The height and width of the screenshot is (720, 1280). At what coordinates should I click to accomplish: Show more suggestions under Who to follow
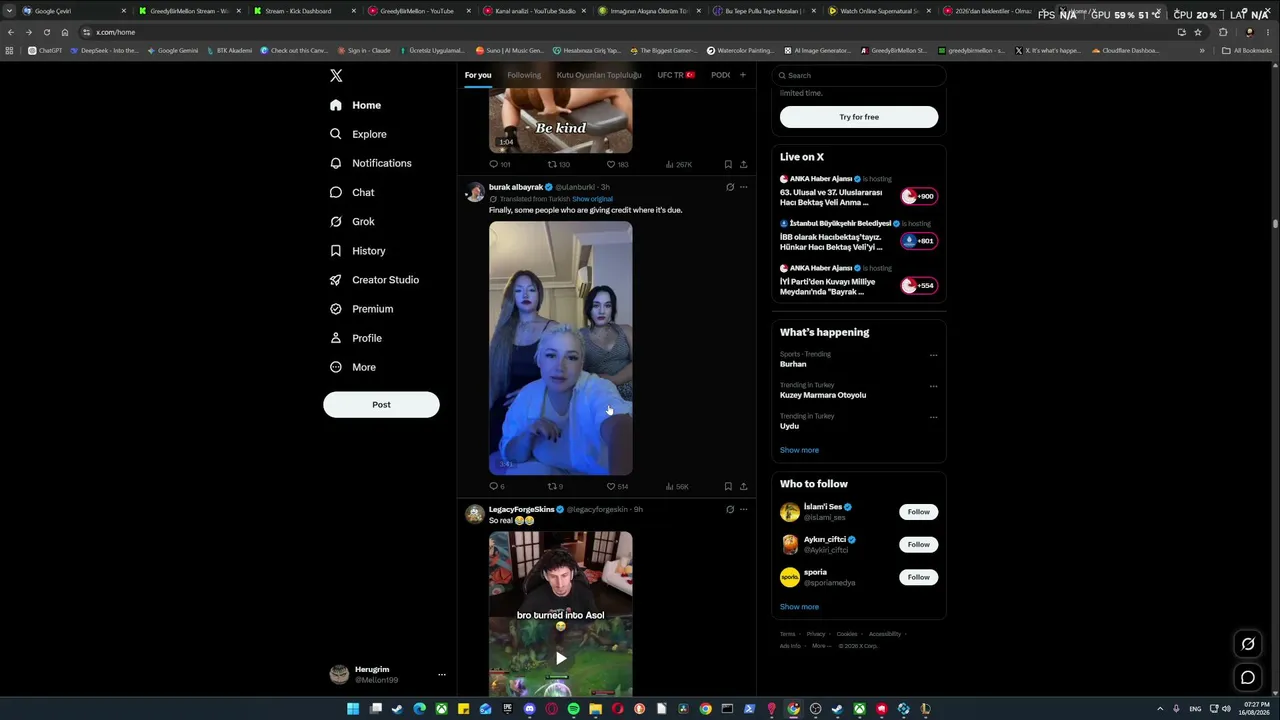coord(799,607)
